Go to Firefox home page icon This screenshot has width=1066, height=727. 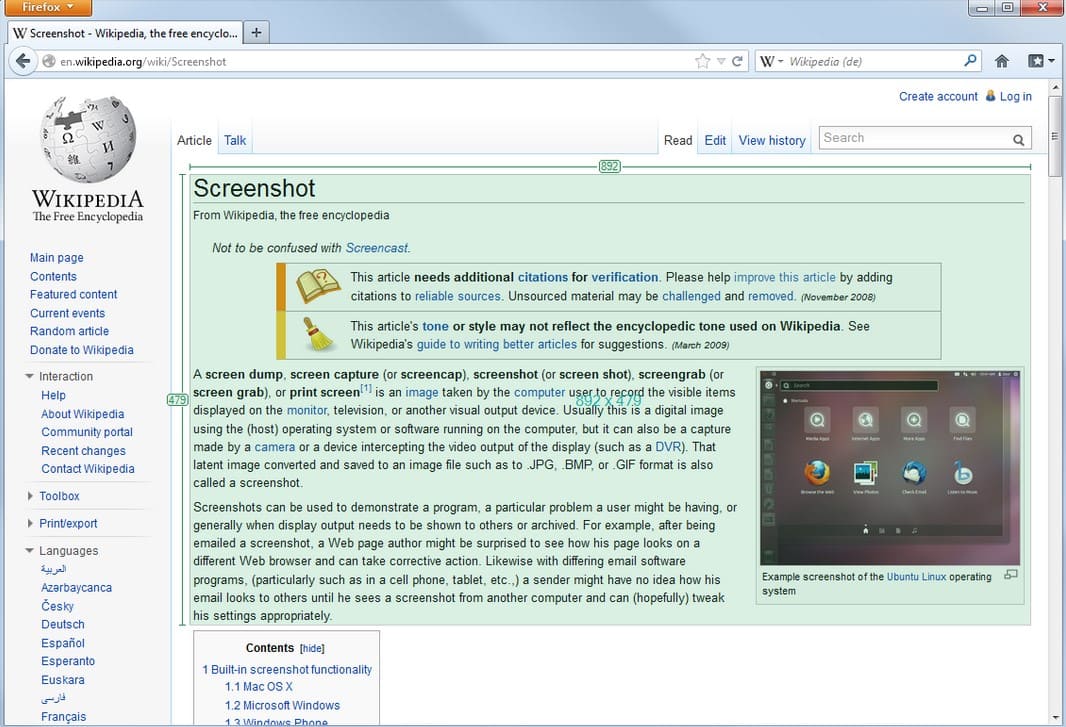(1001, 61)
